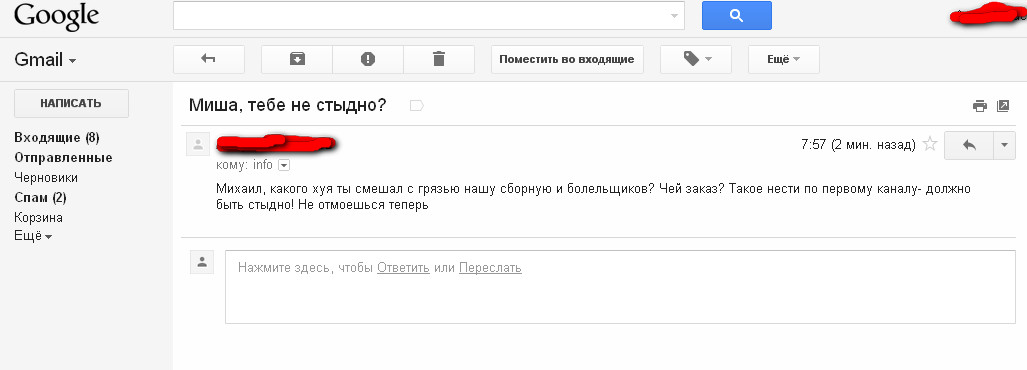Show details arrow next to кому: info
Screen dimensions: 1027x370
coord(284,166)
